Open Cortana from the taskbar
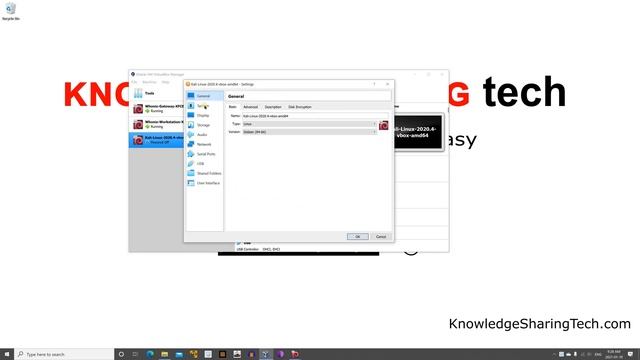 (x=121, y=354)
